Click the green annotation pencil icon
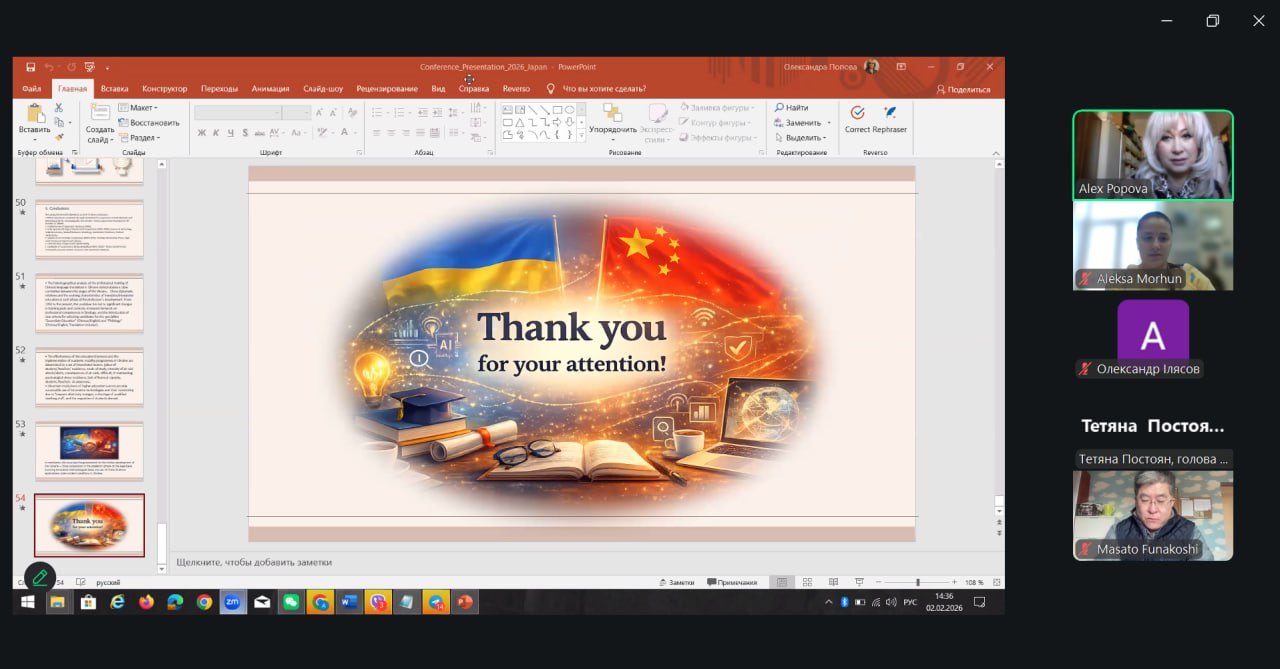The width and height of the screenshot is (1280, 669). point(39,576)
